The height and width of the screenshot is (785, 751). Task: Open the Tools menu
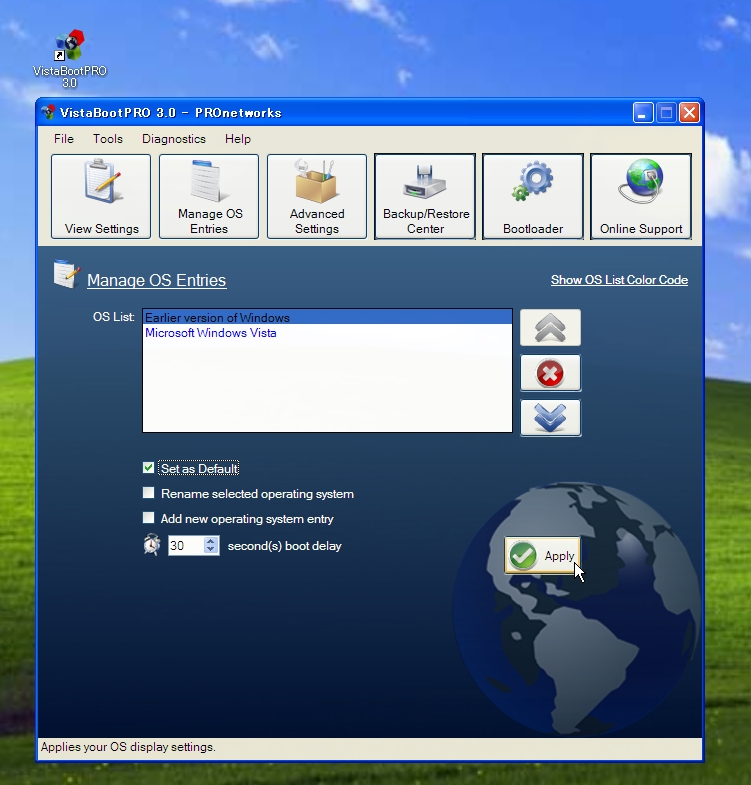click(108, 139)
